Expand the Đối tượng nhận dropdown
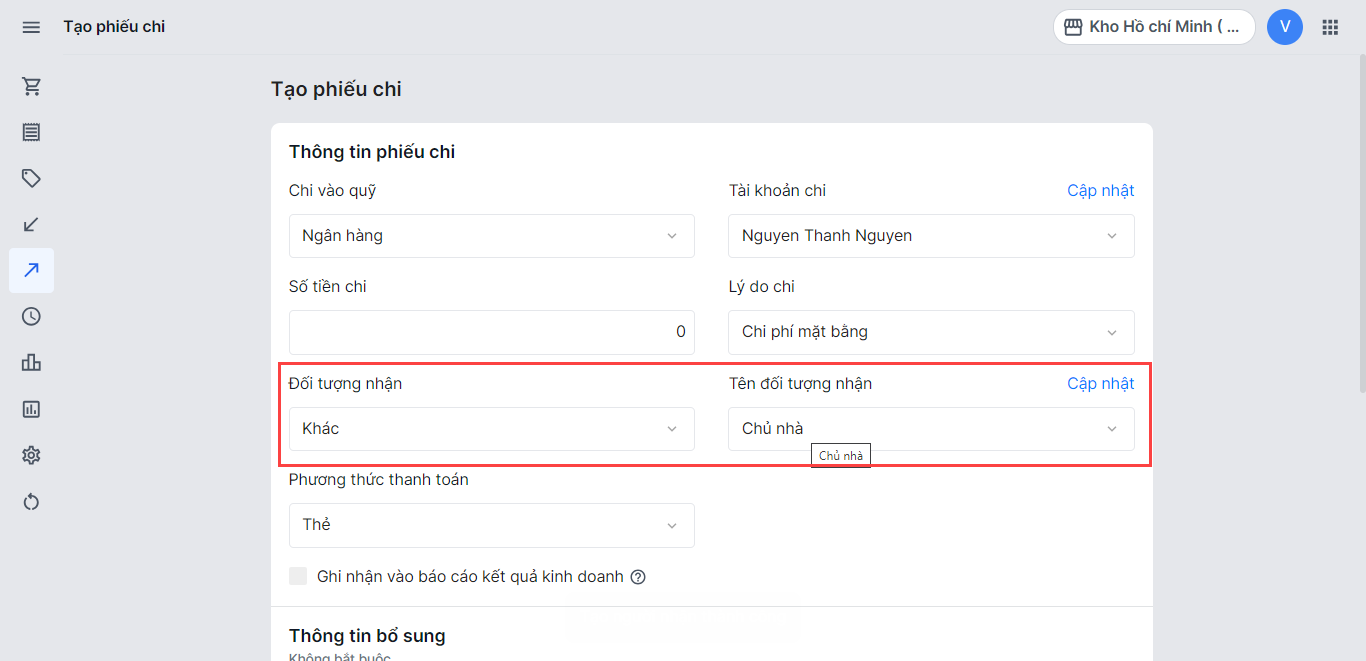 click(x=491, y=429)
